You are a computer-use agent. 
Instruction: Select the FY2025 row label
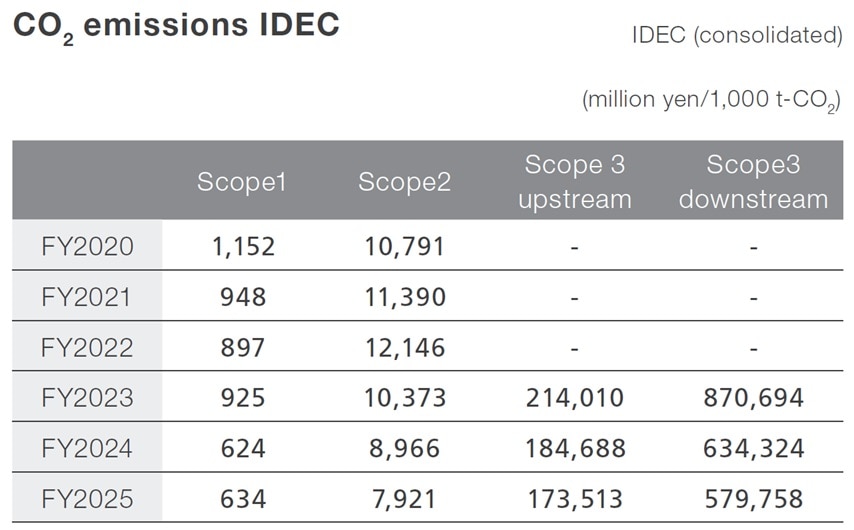(x=87, y=499)
